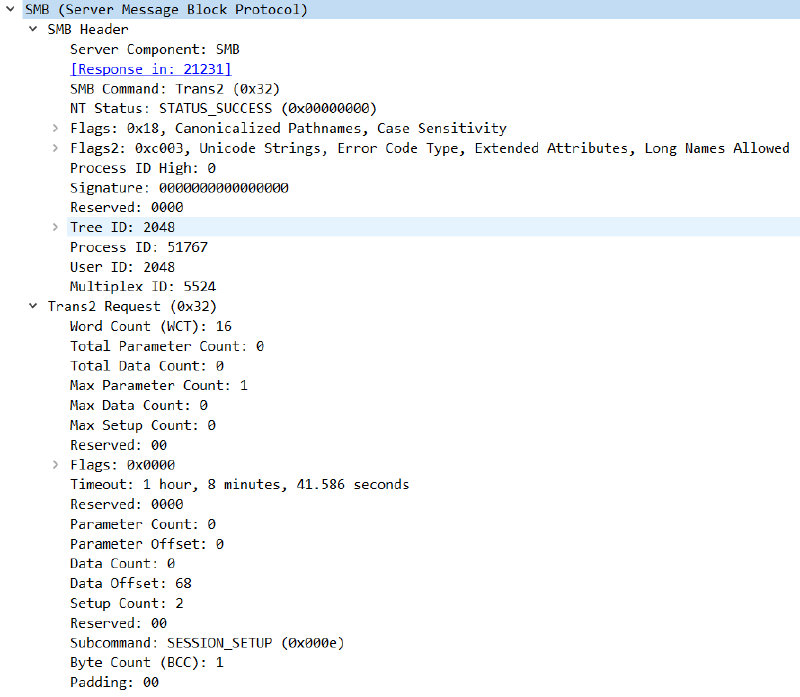The height and width of the screenshot is (697, 800).
Task: Expand the Flags: 0x0000 field
Action: (x=55, y=465)
